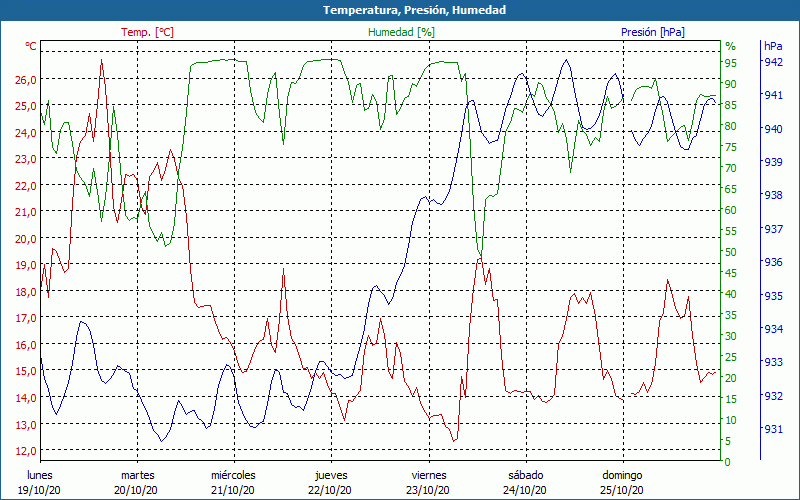The height and width of the screenshot is (500, 800).
Task: Click the 12,0 temperature axis value
Action: click(x=27, y=451)
